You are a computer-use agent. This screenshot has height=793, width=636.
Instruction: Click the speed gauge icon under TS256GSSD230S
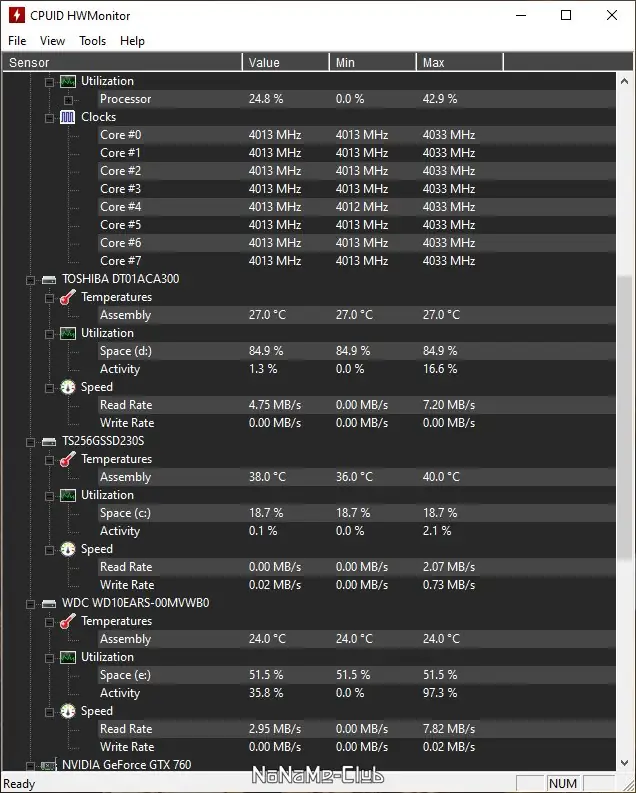[x=67, y=549]
